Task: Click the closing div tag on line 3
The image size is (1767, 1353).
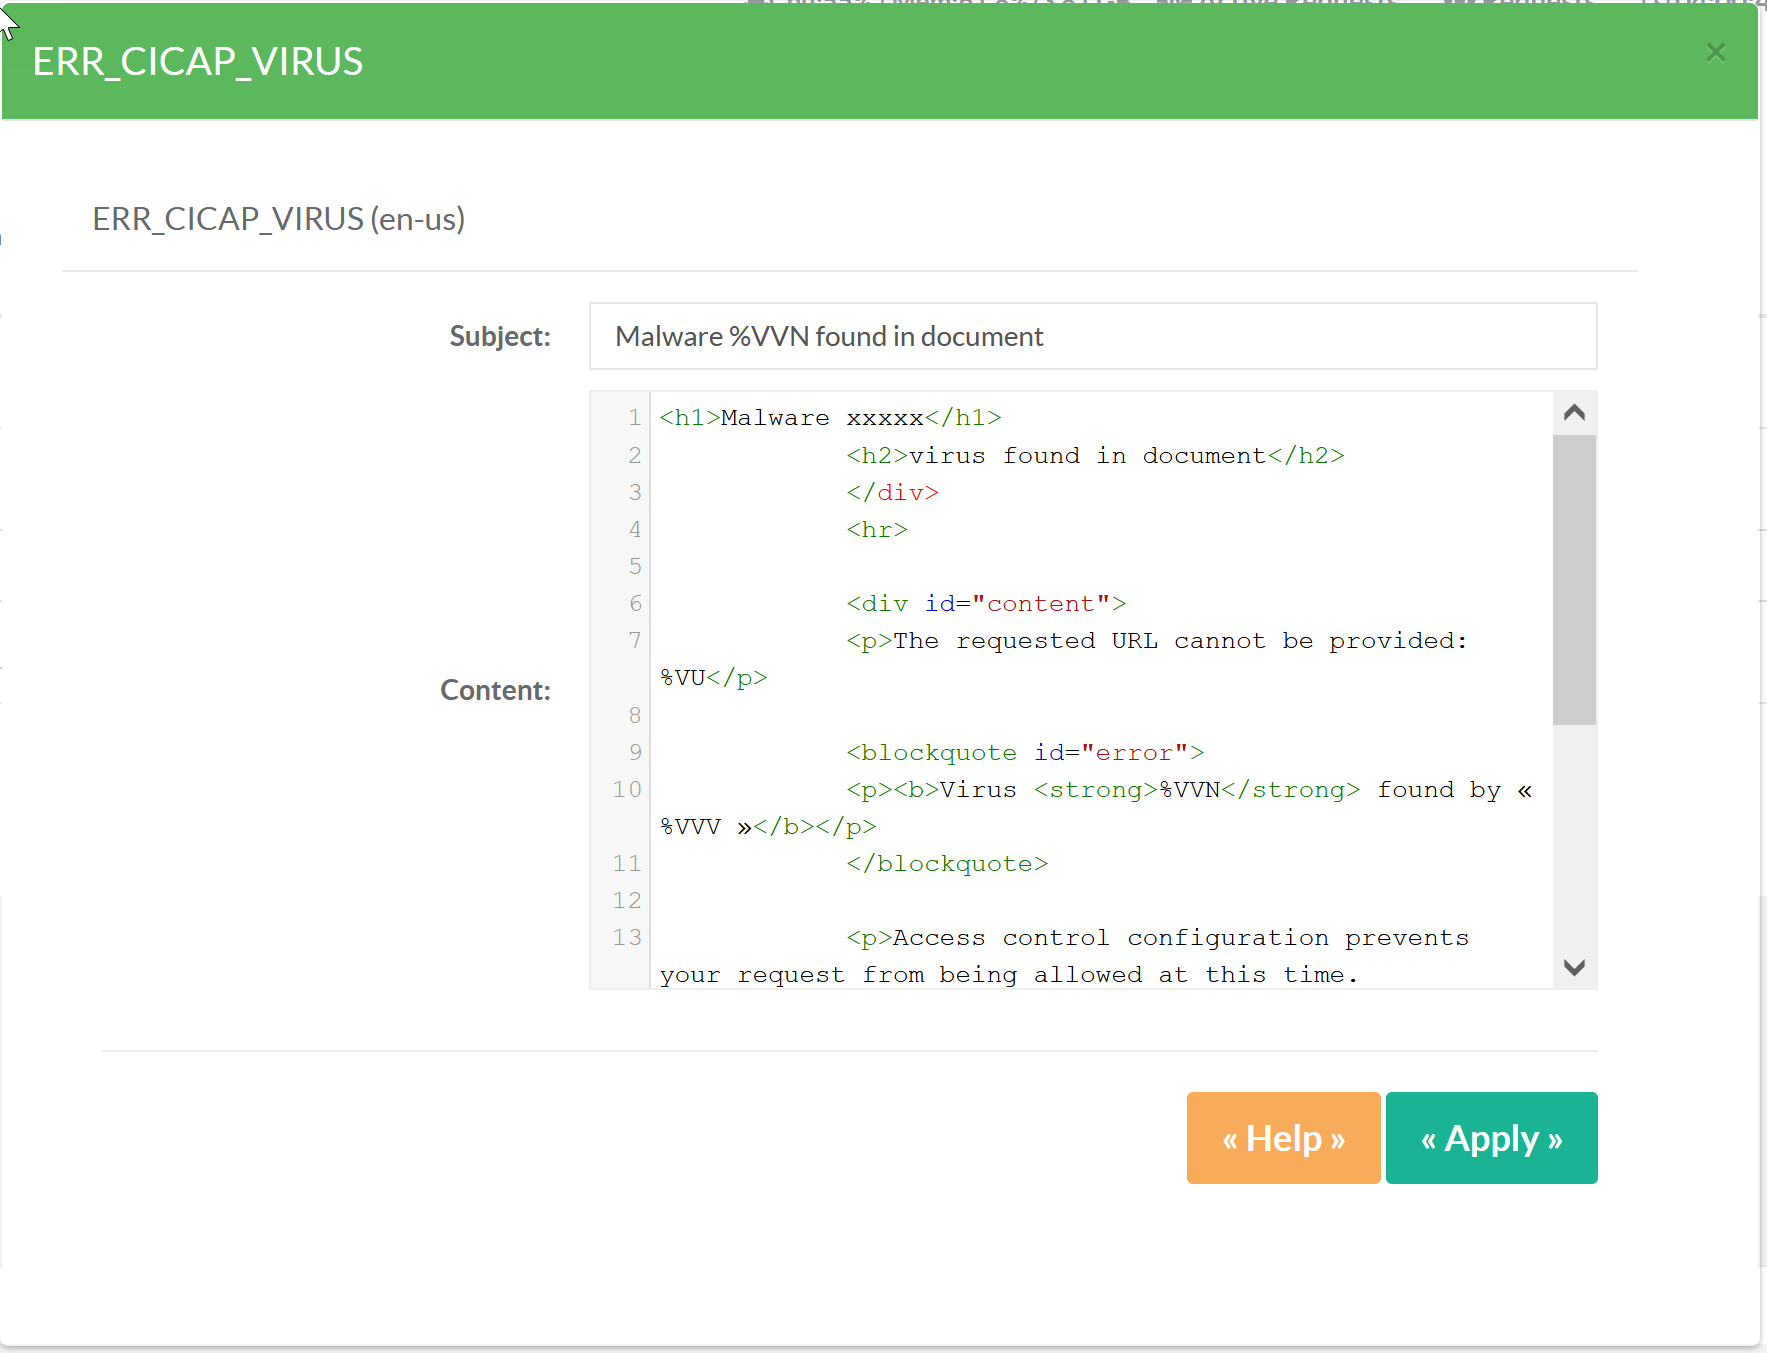Action: point(892,493)
